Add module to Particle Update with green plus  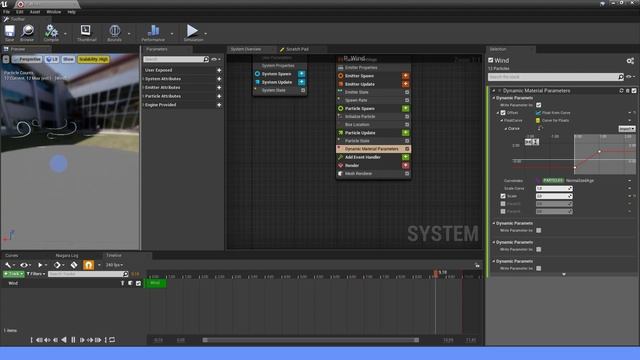[x=405, y=133]
